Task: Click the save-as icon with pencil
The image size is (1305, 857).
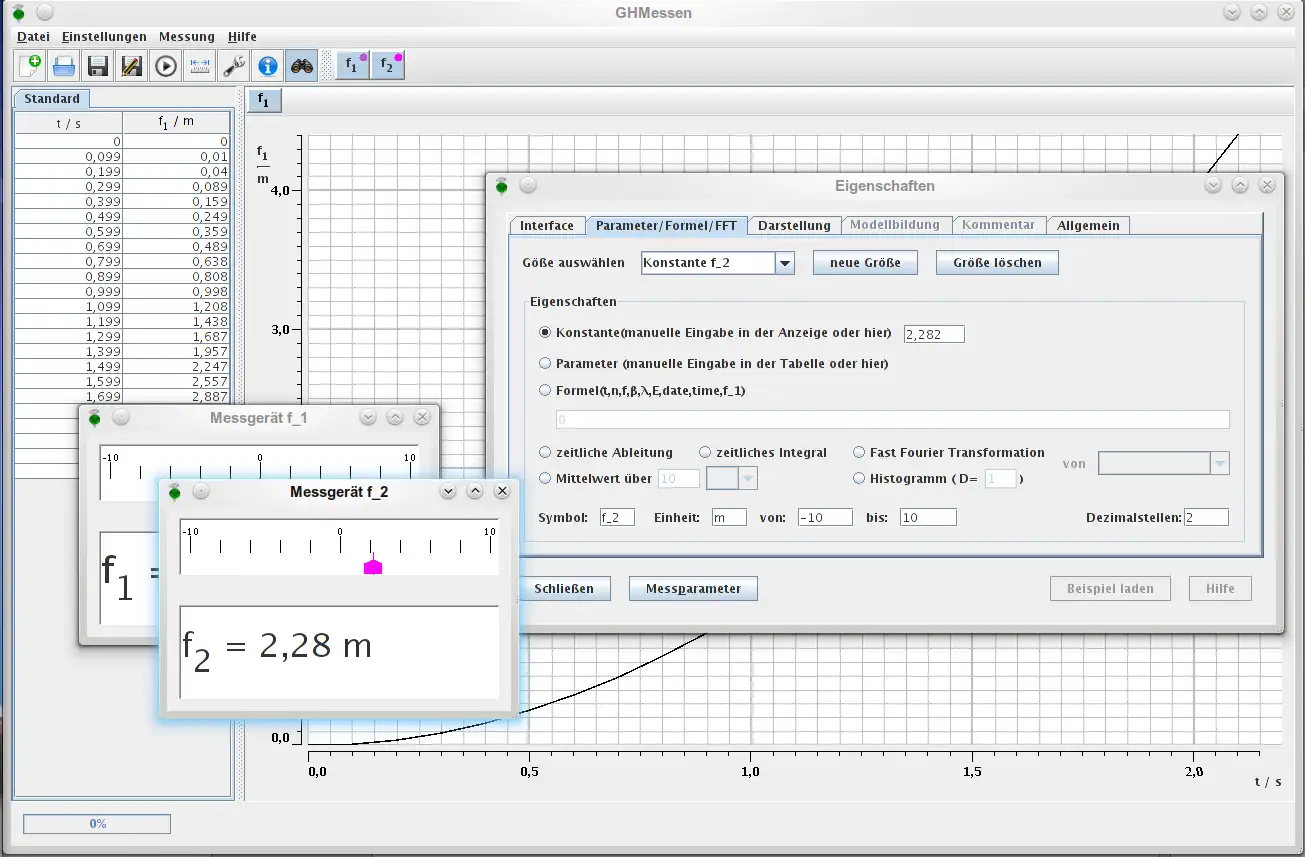Action: [132, 66]
